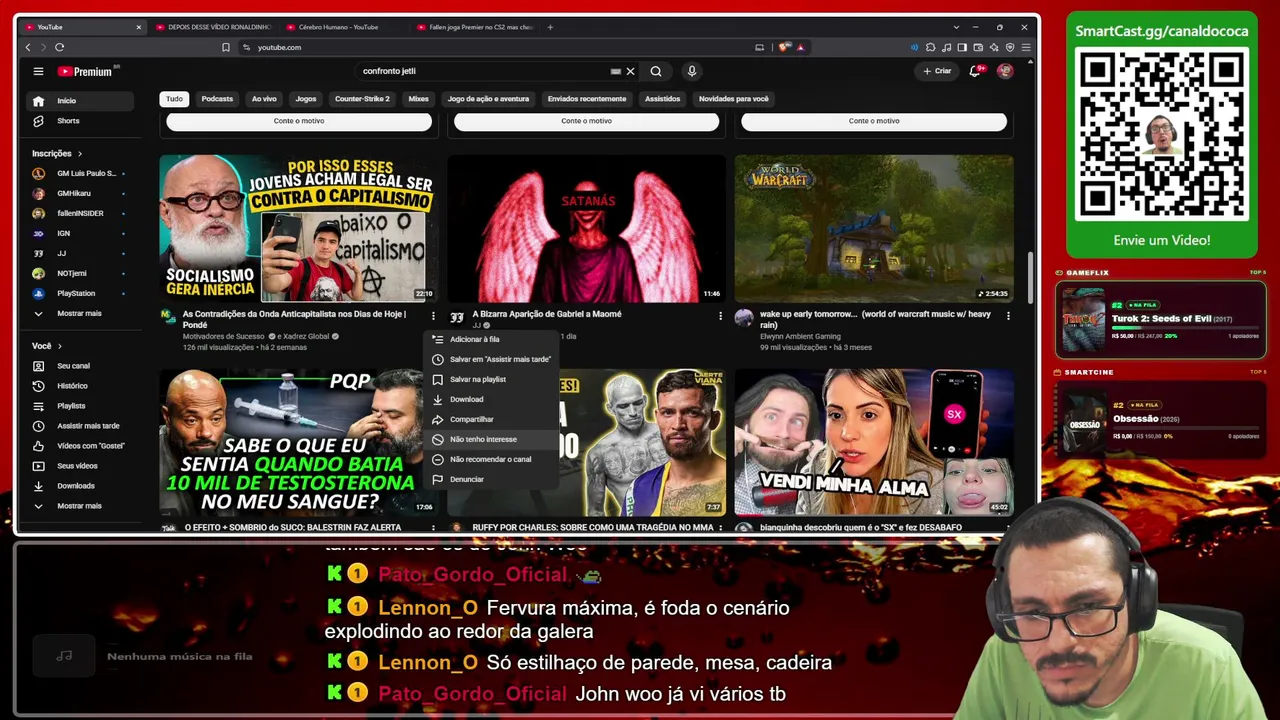The image size is (1280, 720).
Task: Select the Jogos filter chip
Action: (306, 99)
